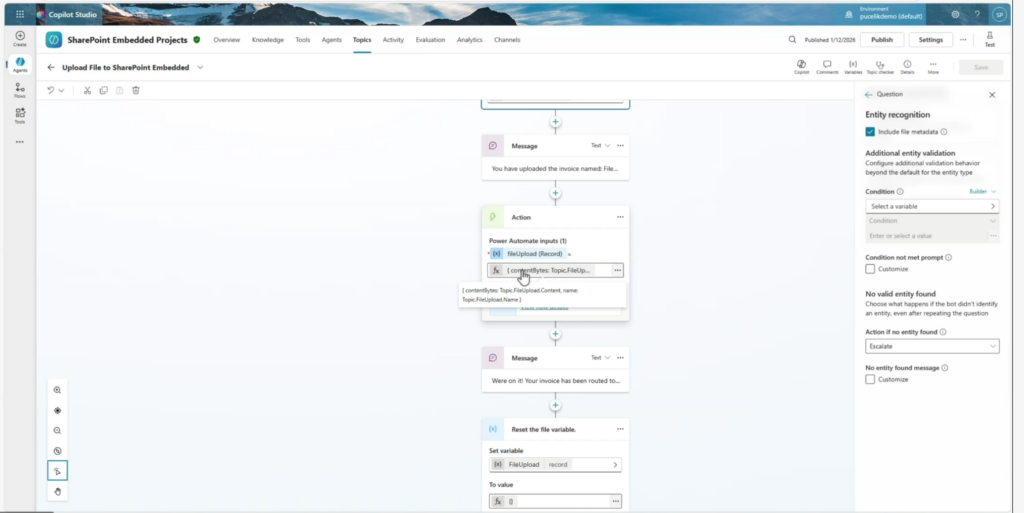The image size is (1024, 513).
Task: Open the global settings gear icon
Action: click(x=955, y=14)
